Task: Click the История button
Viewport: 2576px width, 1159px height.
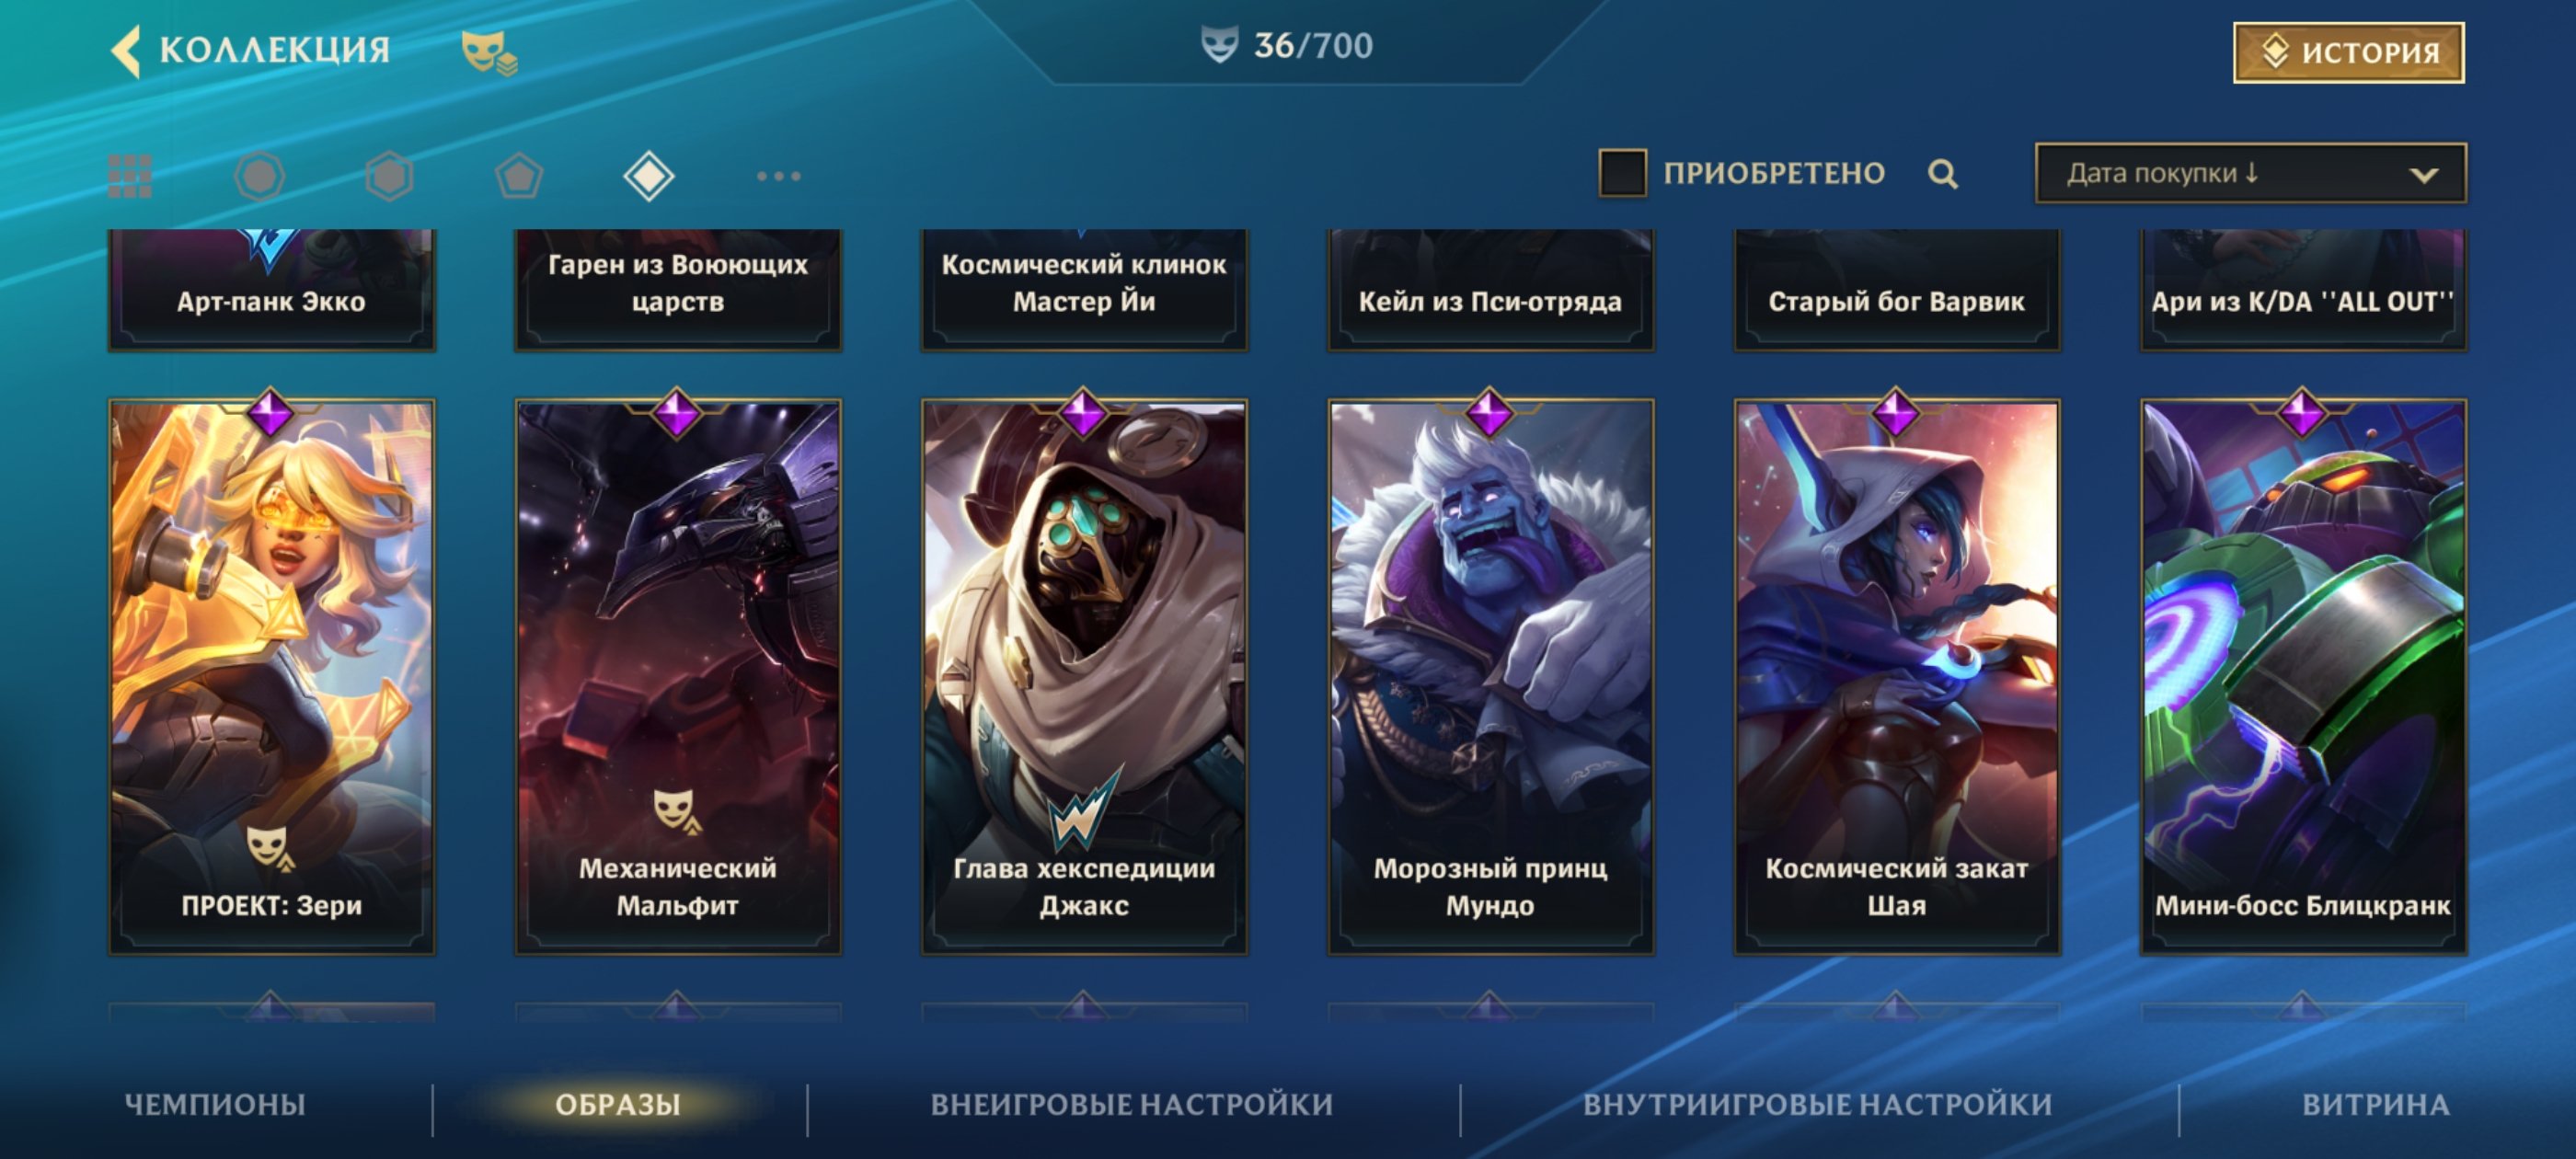Action: pos(2348,52)
